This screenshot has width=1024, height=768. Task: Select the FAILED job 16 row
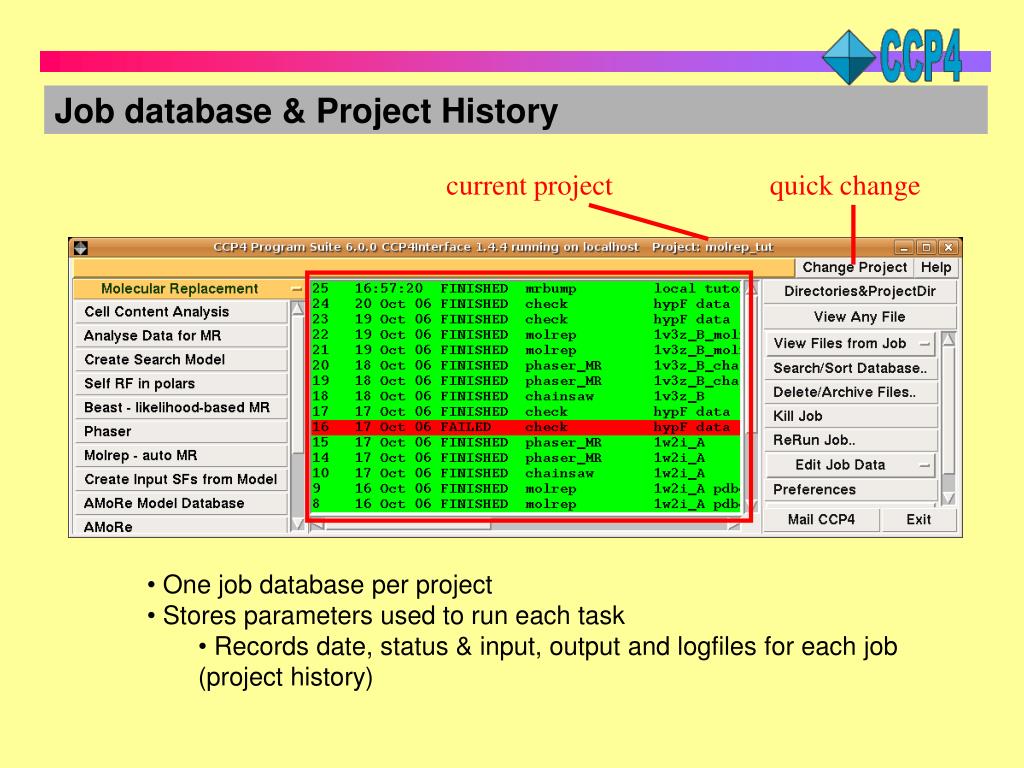526,427
